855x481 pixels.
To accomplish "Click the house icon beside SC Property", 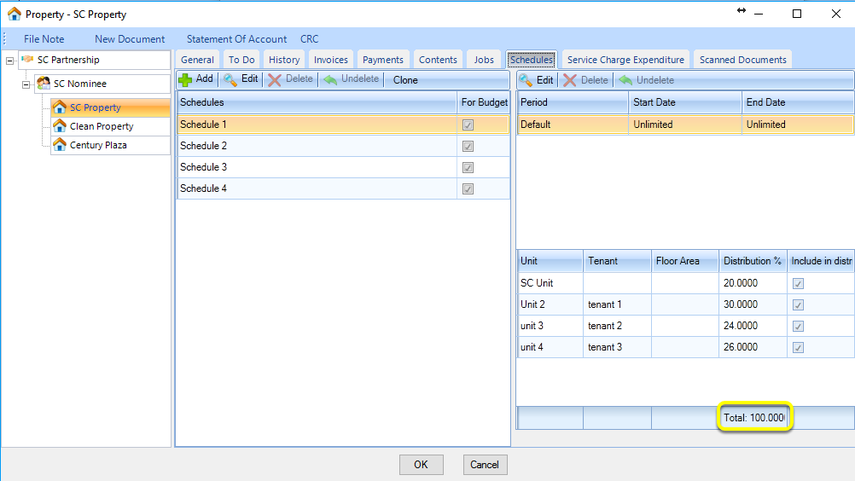I will pyautogui.click(x=59, y=107).
